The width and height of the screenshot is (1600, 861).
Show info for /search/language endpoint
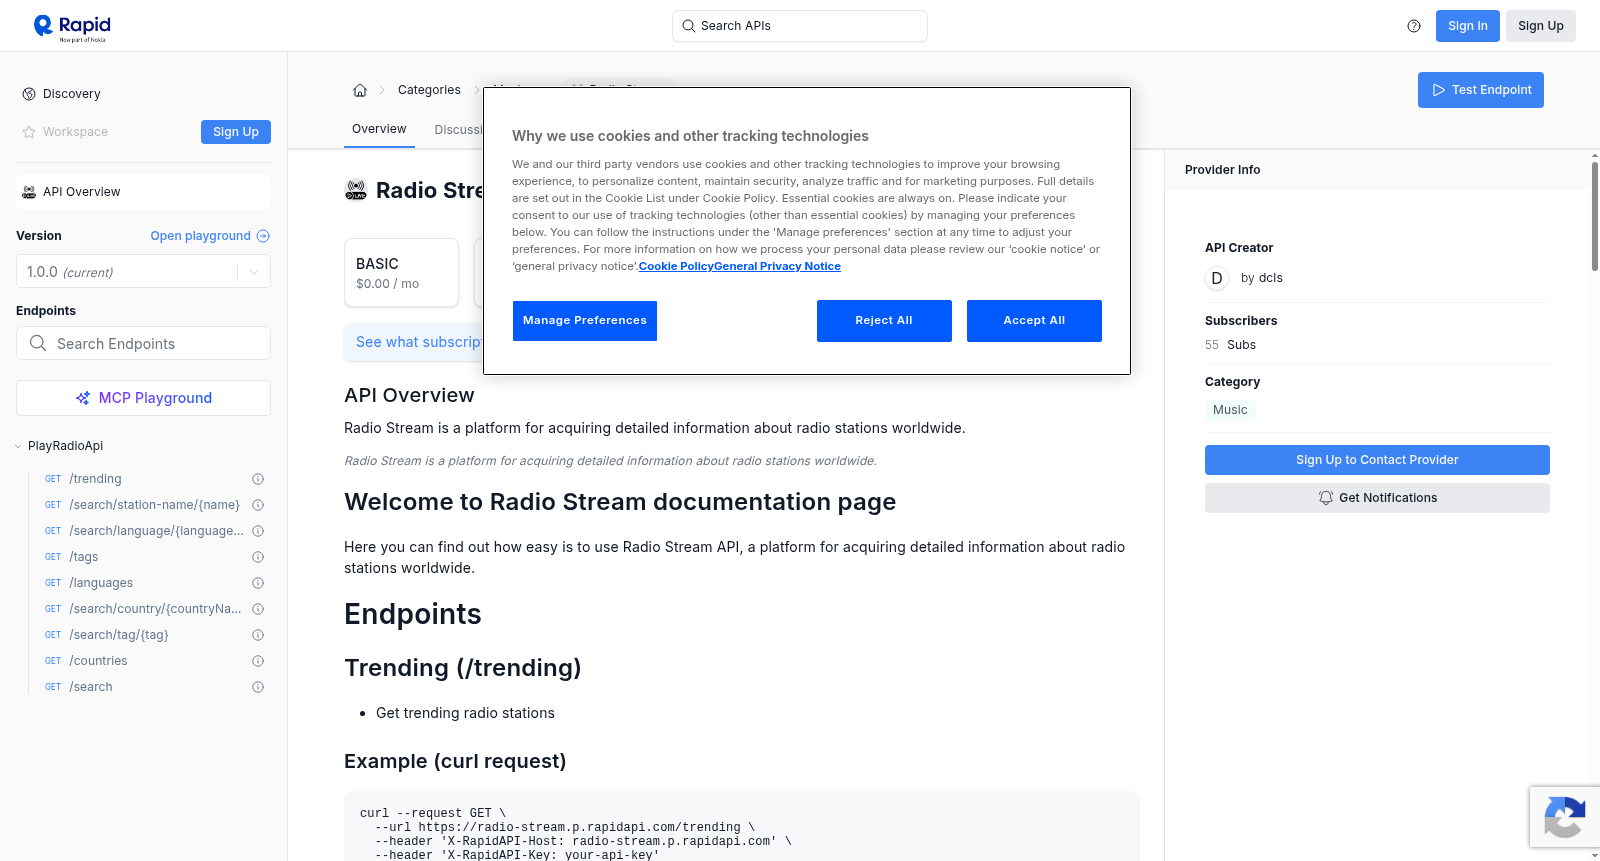click(x=258, y=531)
